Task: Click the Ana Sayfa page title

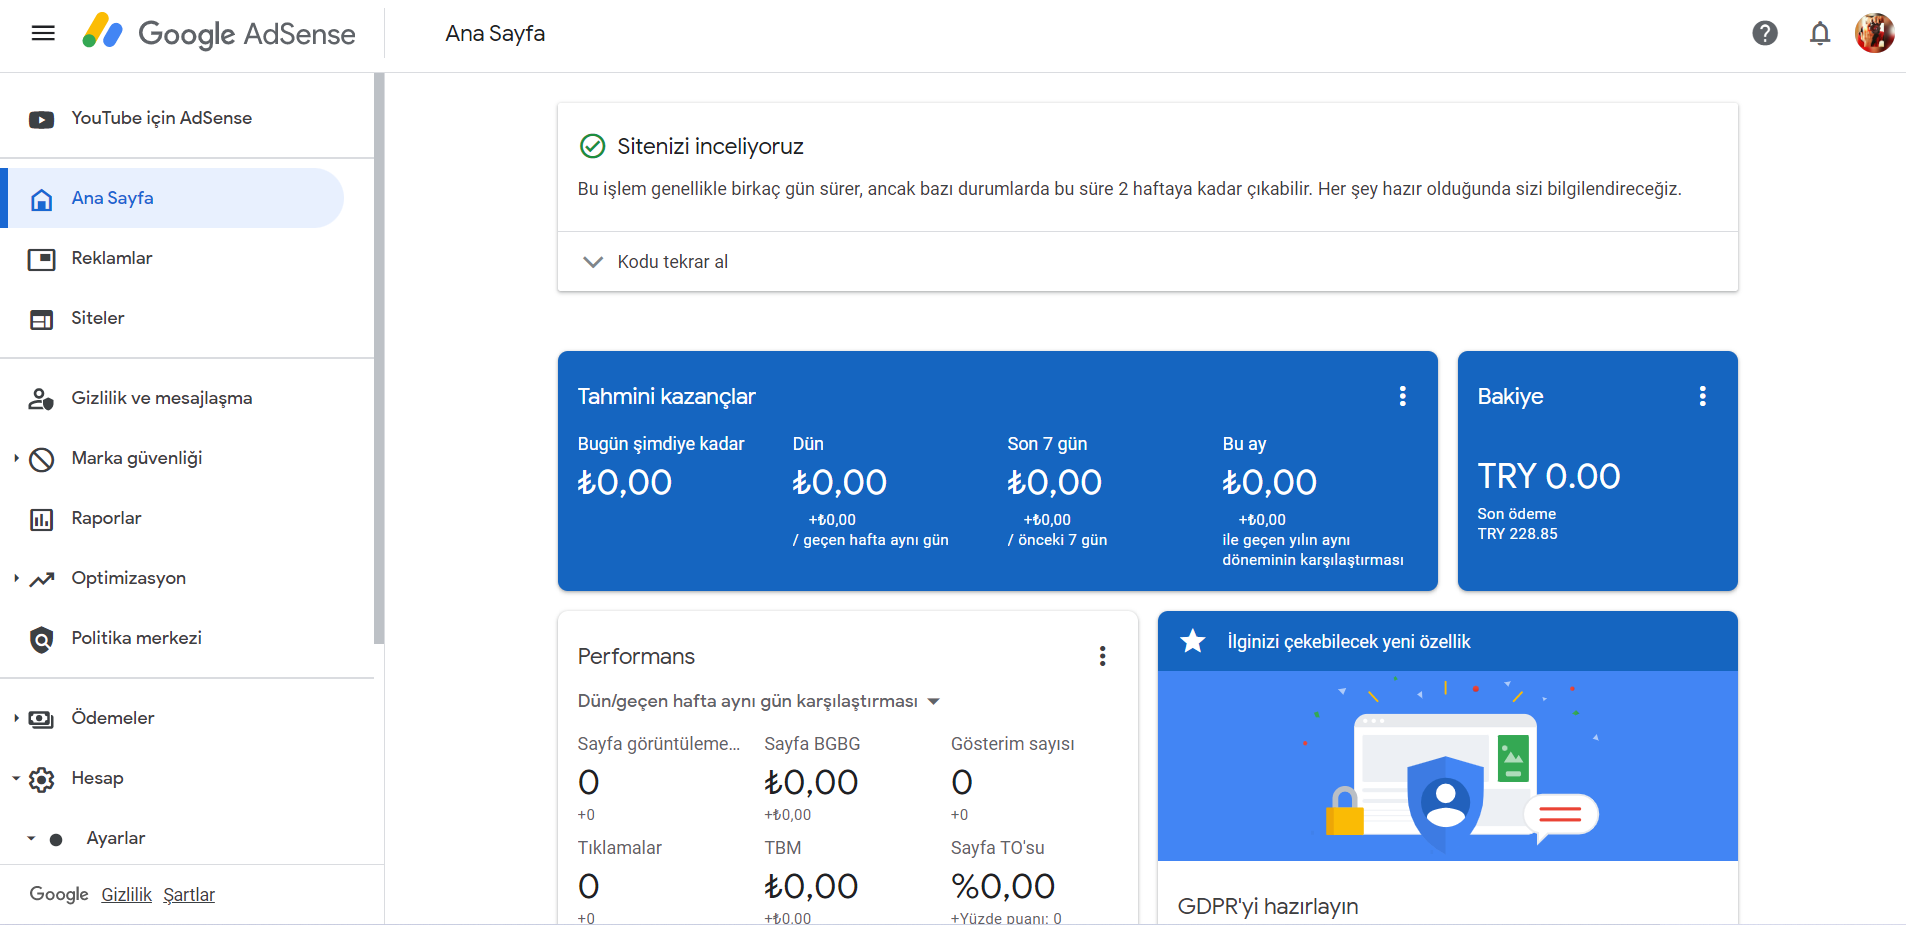Action: pyautogui.click(x=495, y=33)
